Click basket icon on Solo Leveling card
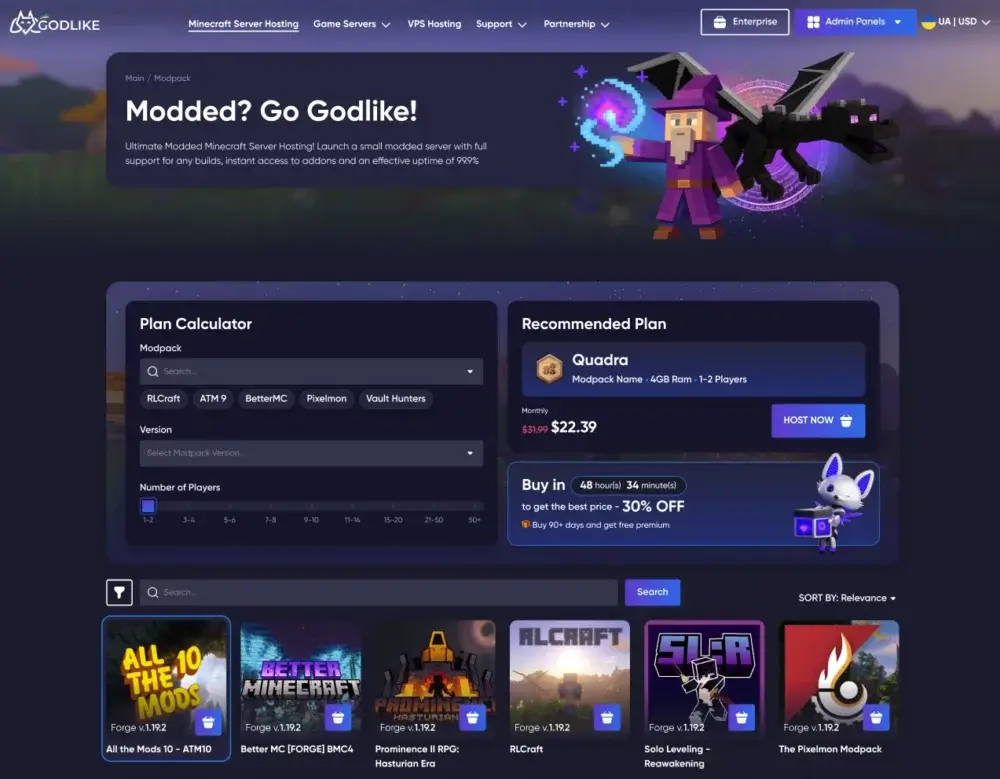Screen dimensions: 1000x779 (x=742, y=718)
